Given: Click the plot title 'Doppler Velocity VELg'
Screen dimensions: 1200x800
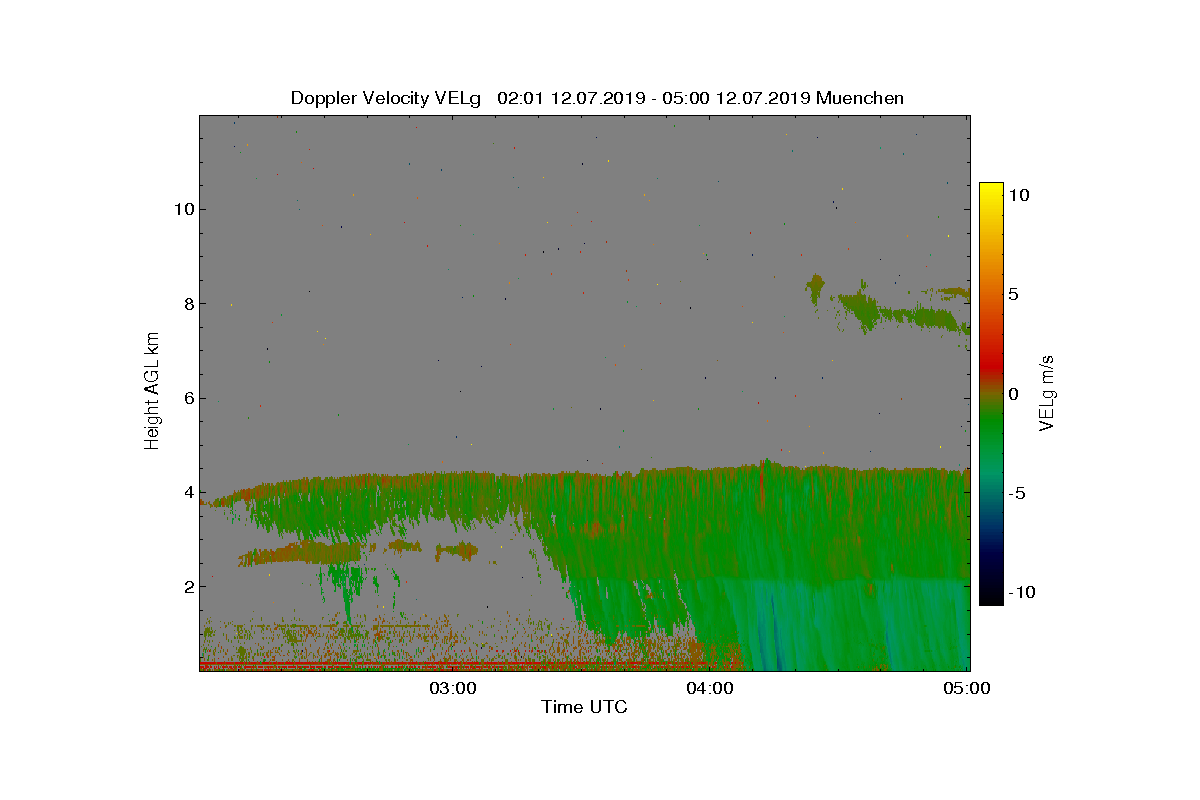Looking at the screenshot, I should point(386,98).
